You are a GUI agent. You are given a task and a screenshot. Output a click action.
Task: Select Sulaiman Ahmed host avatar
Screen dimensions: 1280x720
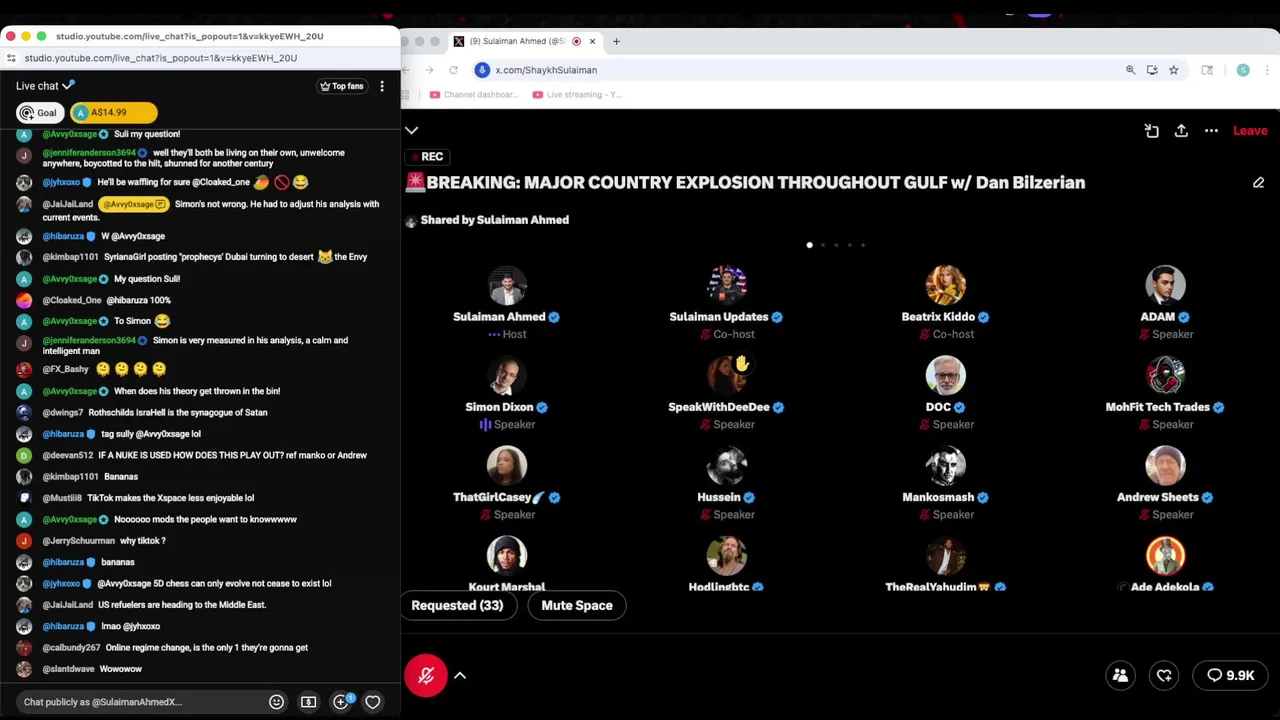[x=507, y=285]
